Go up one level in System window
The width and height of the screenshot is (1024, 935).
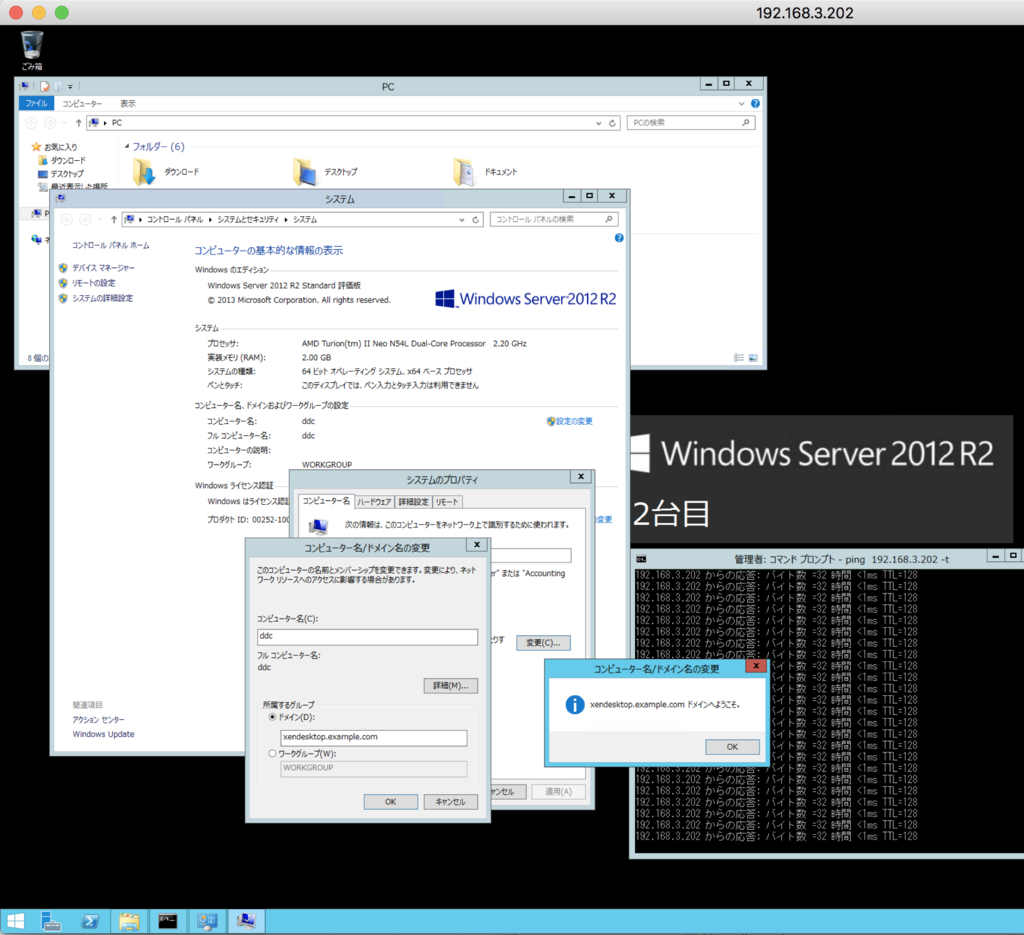coord(114,219)
